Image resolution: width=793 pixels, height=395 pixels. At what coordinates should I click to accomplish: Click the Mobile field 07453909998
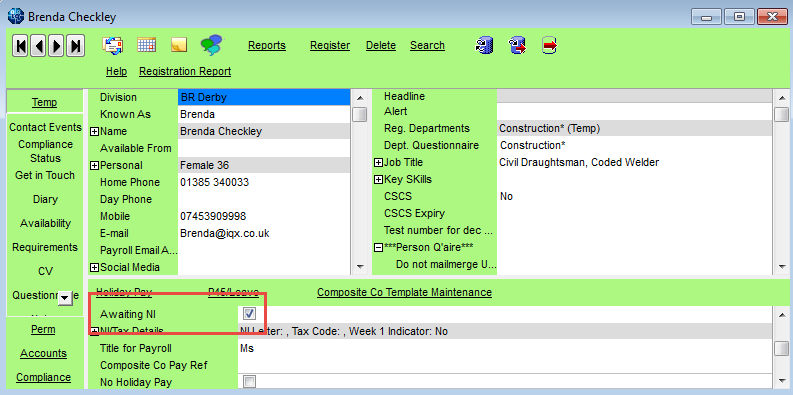coord(264,216)
